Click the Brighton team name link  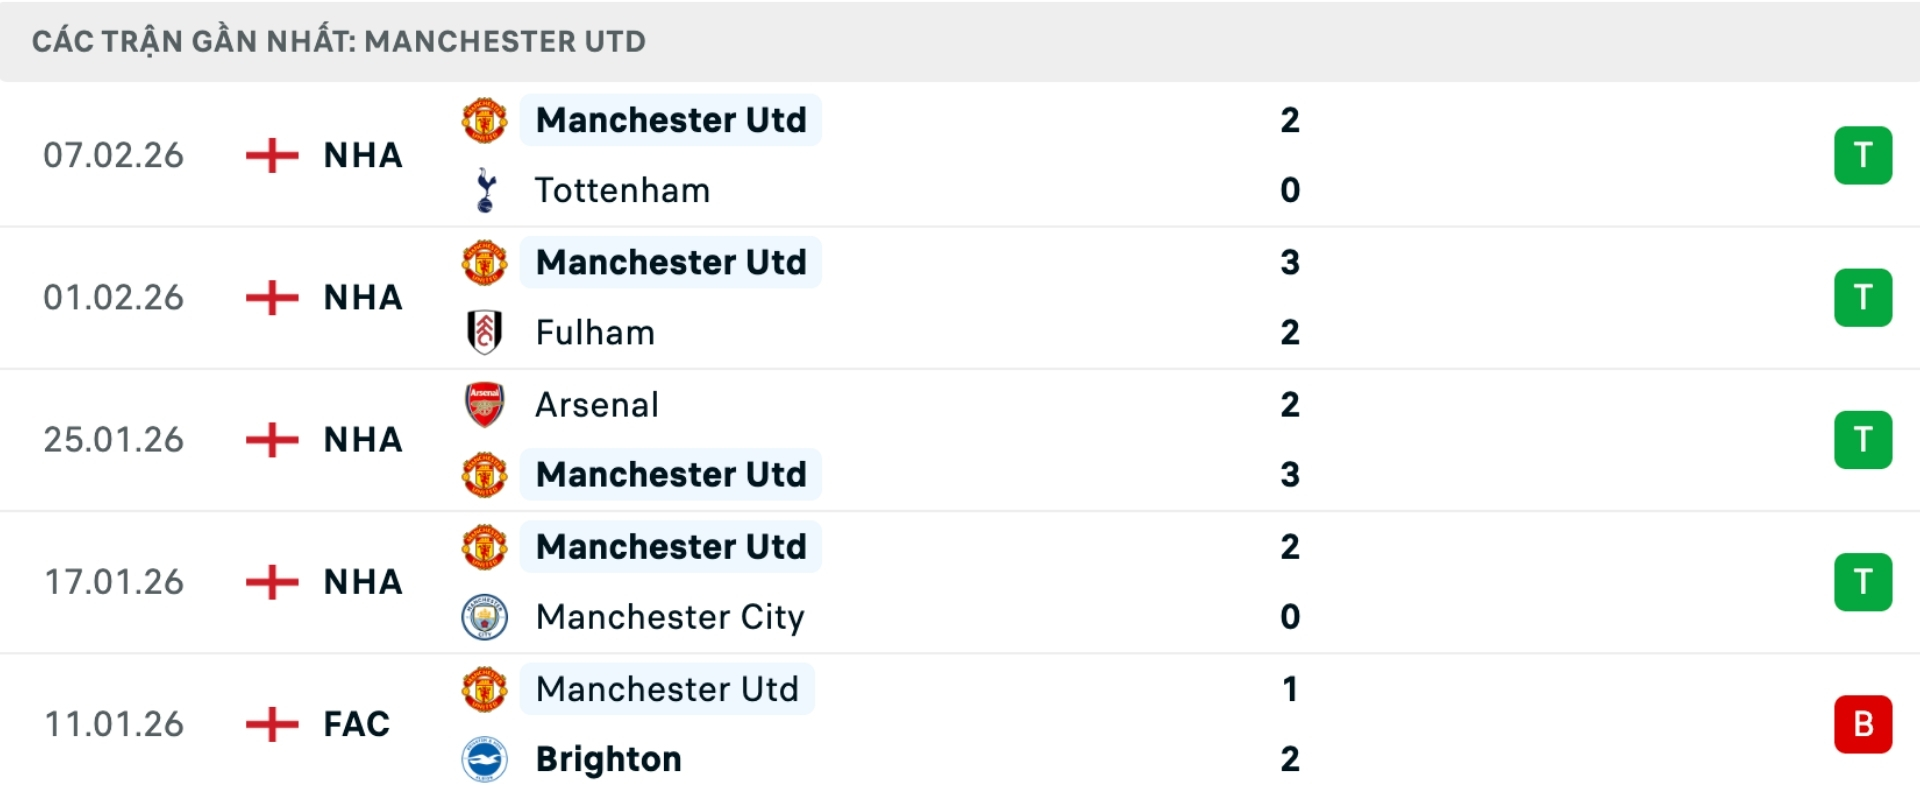pyautogui.click(x=606, y=759)
